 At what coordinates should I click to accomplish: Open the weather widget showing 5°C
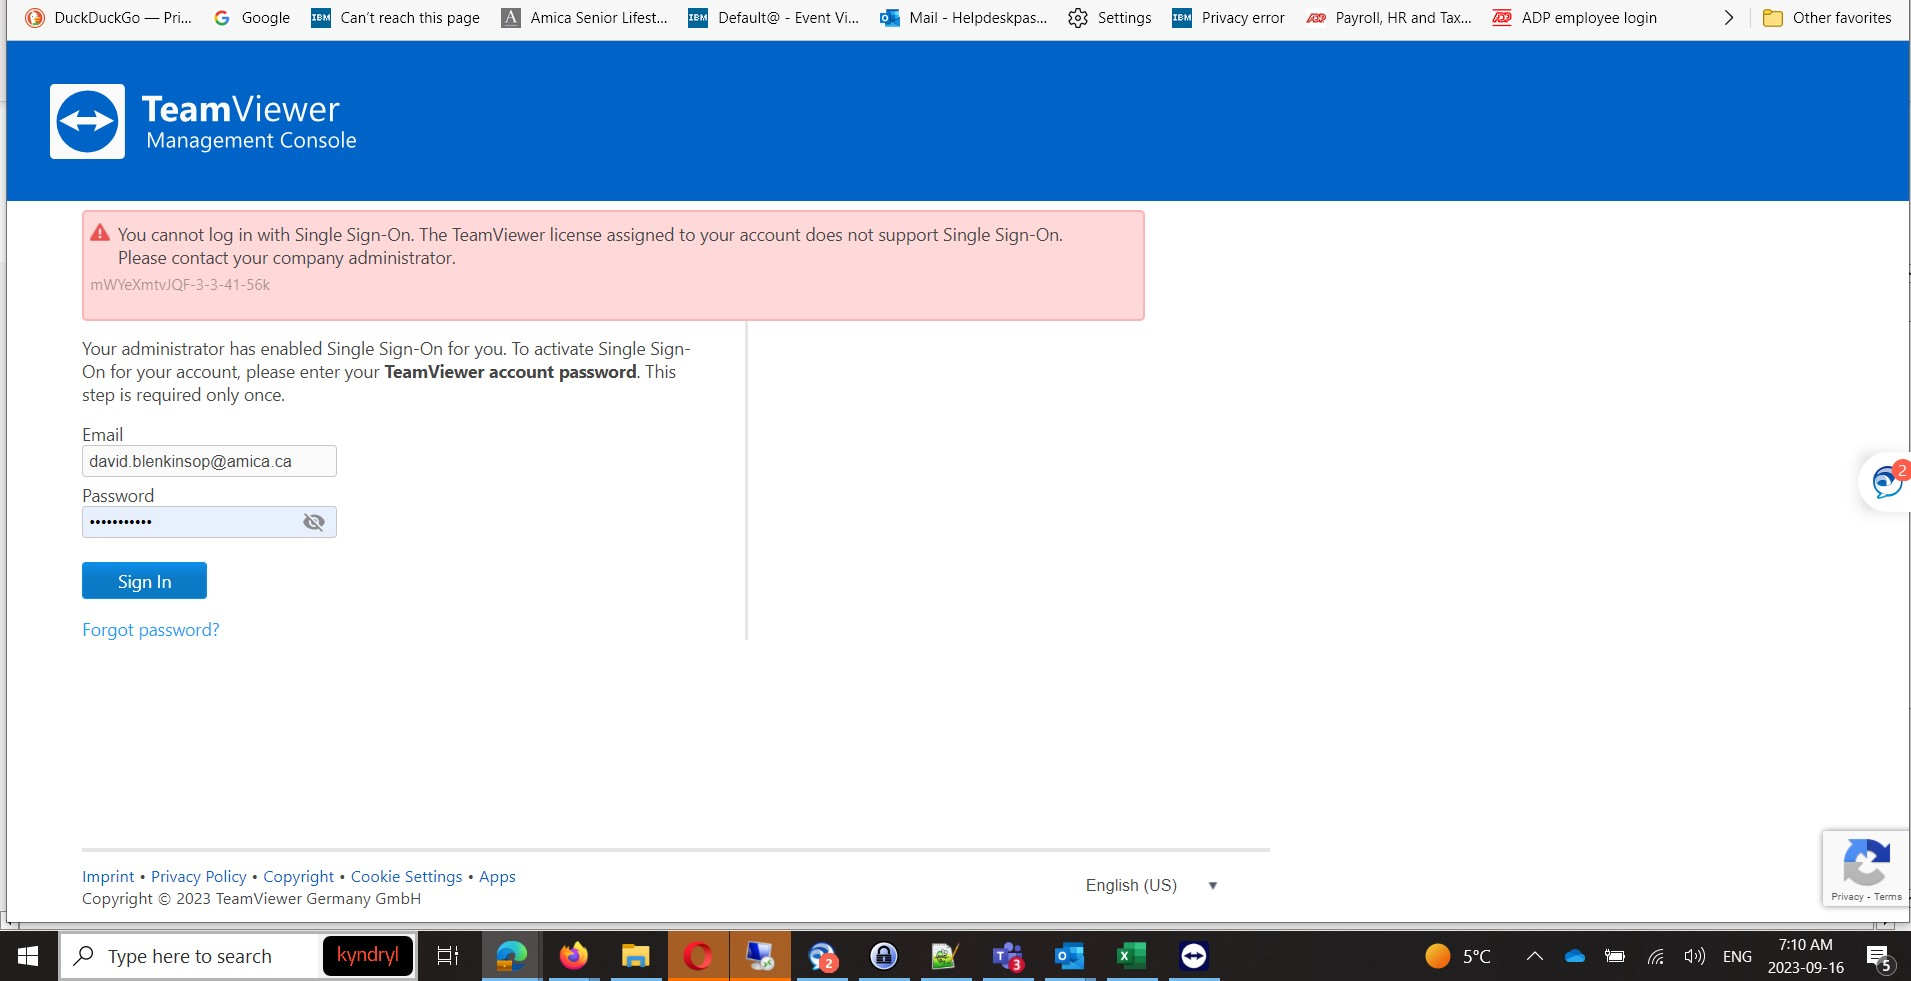(1458, 956)
